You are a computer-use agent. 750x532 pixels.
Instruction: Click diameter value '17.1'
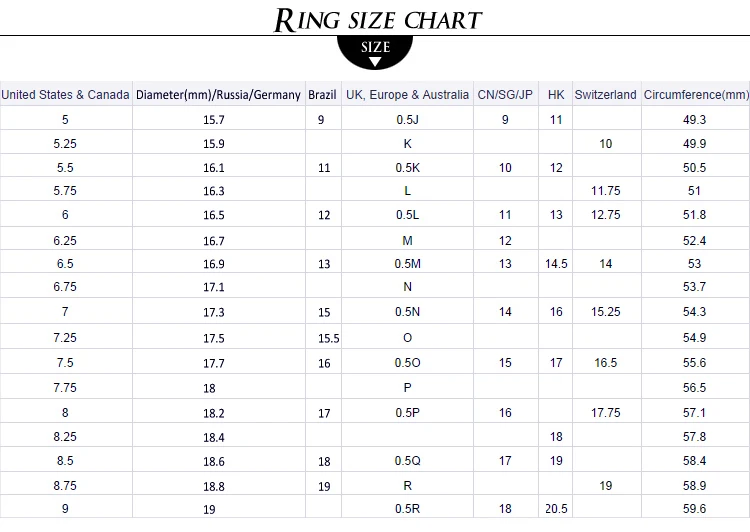214,287
